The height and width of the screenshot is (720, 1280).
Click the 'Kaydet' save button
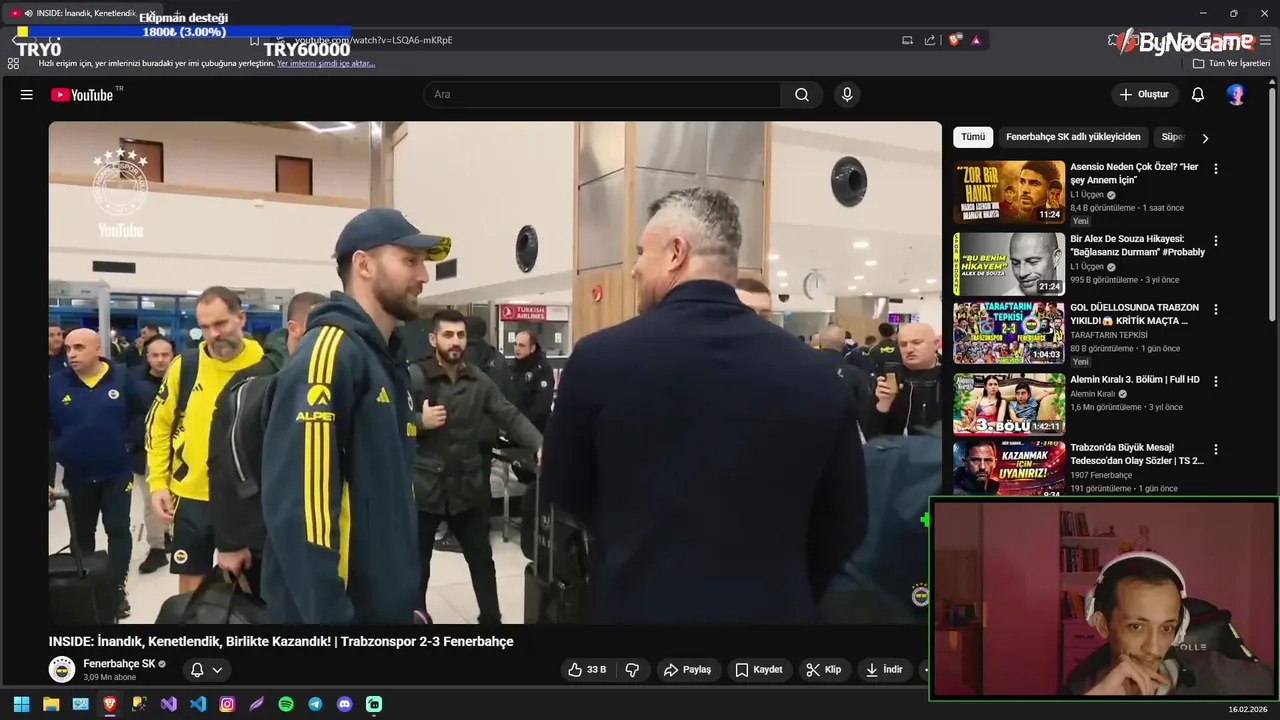759,670
